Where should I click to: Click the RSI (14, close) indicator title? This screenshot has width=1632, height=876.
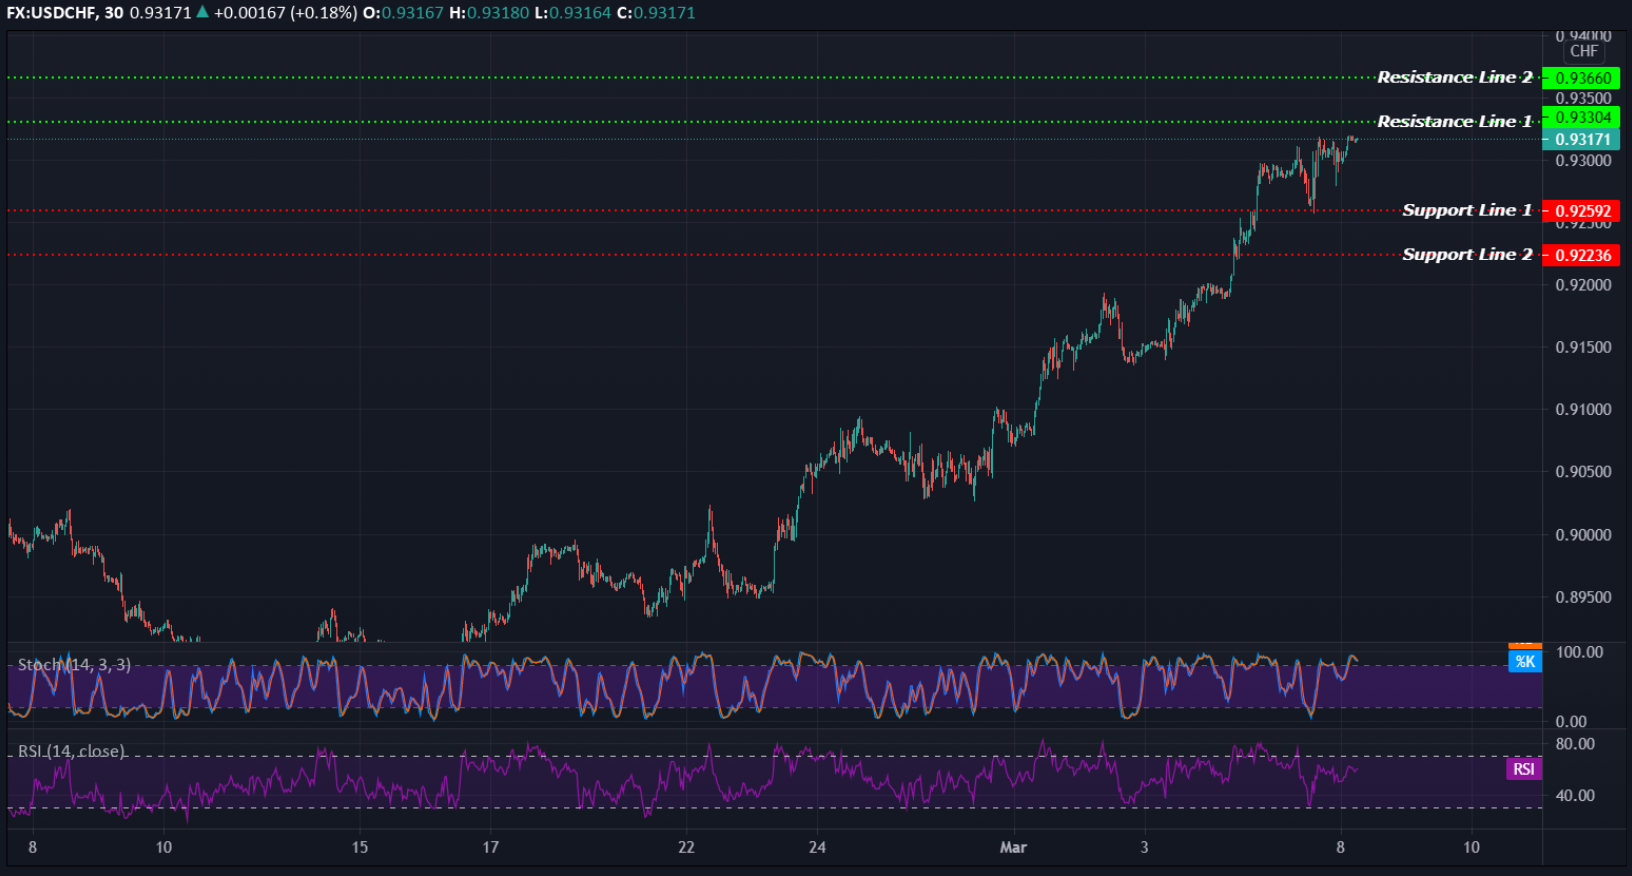71,751
